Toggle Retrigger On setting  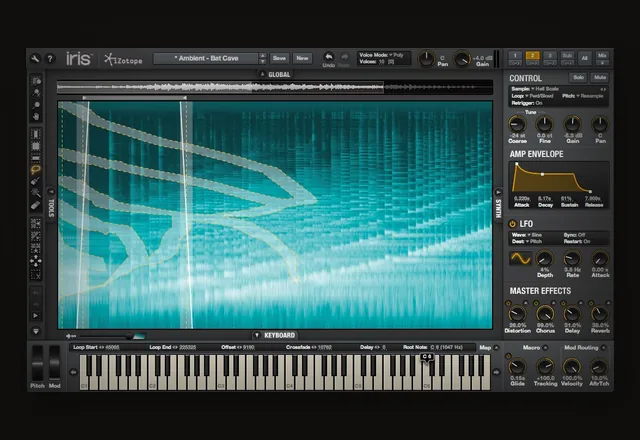tap(527, 103)
